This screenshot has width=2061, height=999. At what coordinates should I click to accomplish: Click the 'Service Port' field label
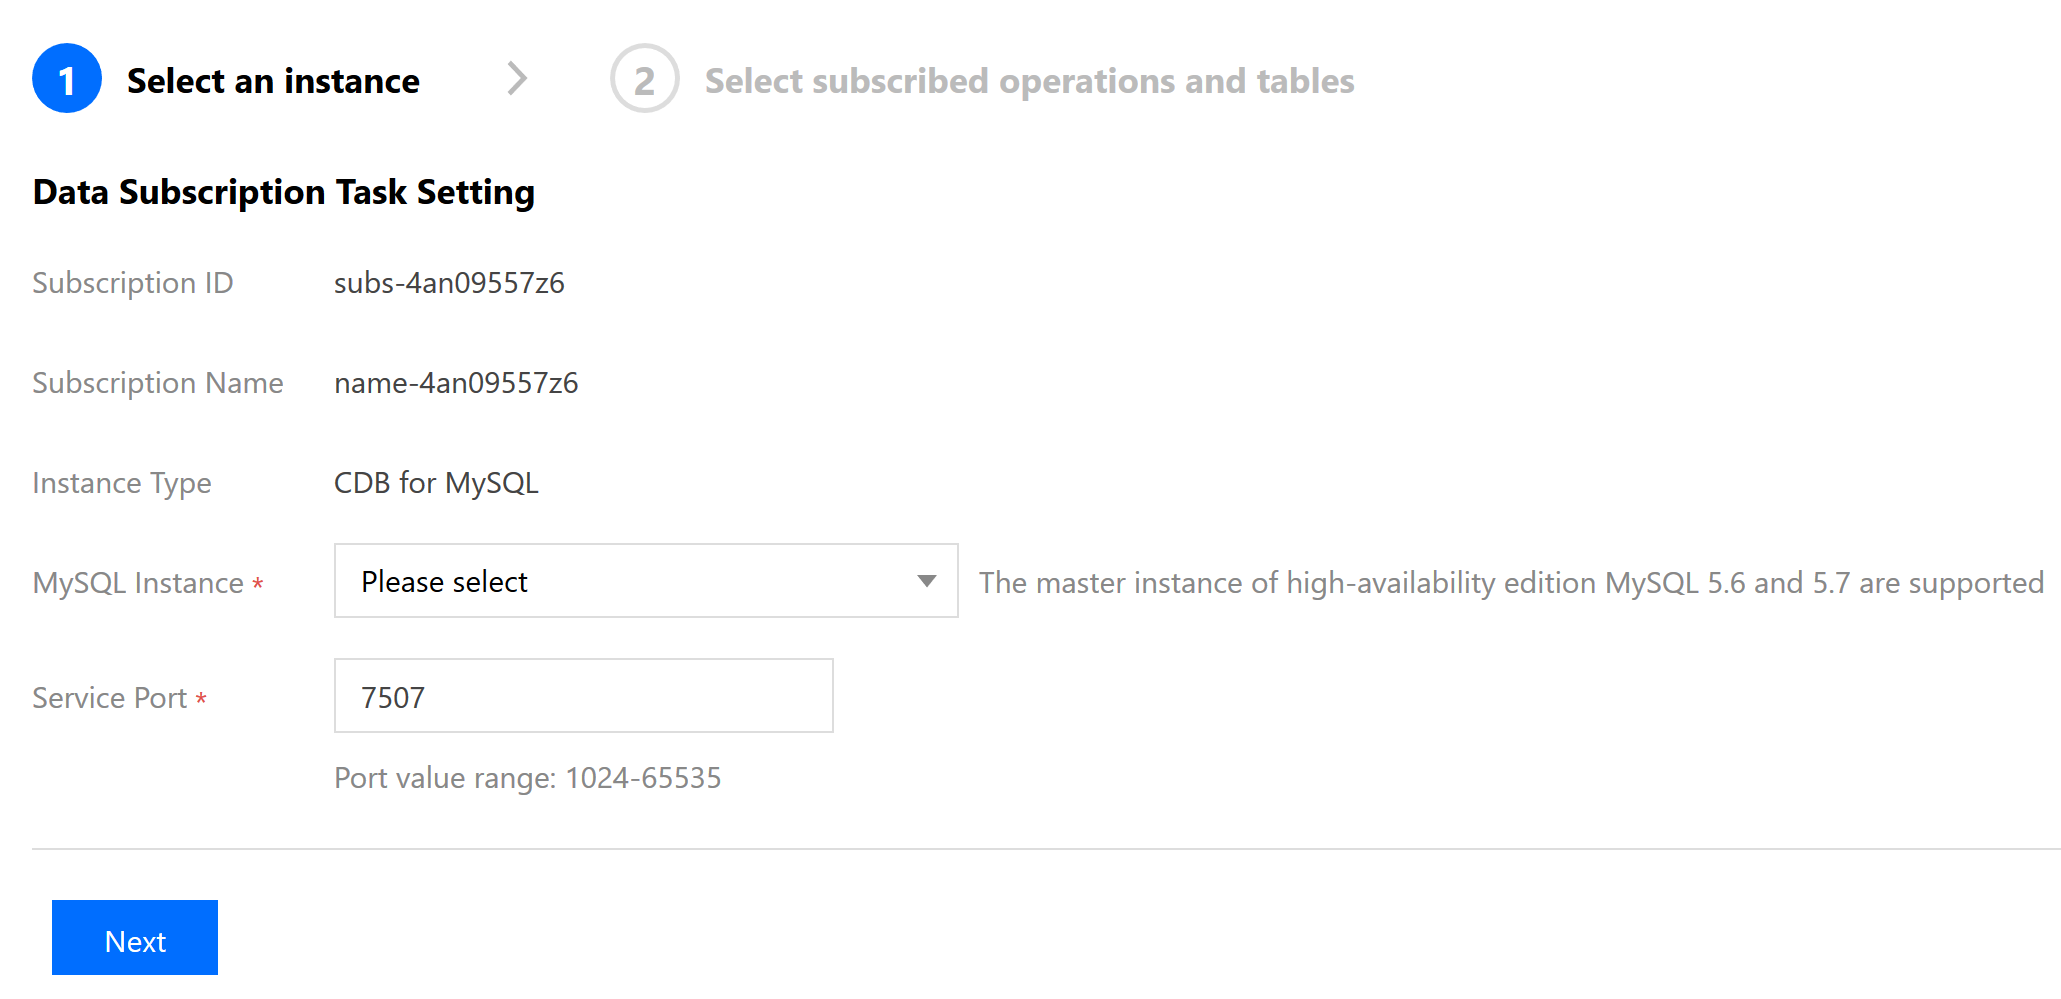(x=110, y=698)
